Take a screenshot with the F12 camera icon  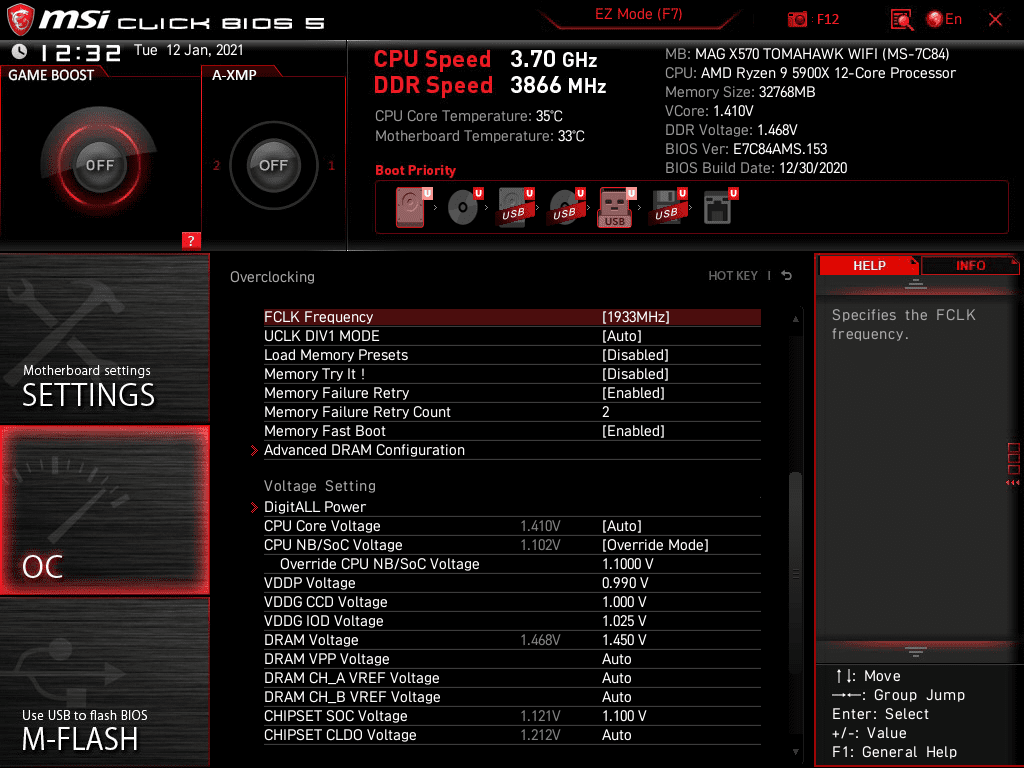click(x=797, y=19)
